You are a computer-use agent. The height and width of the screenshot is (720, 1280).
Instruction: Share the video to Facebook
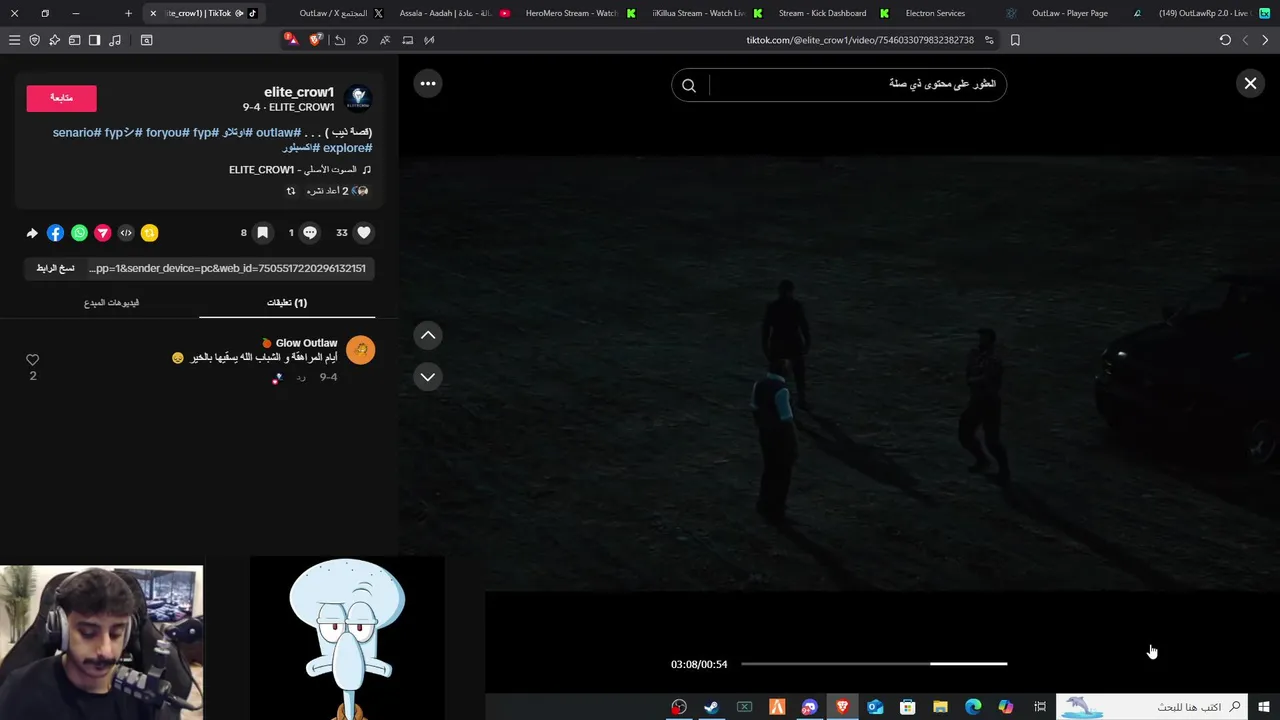pos(55,233)
